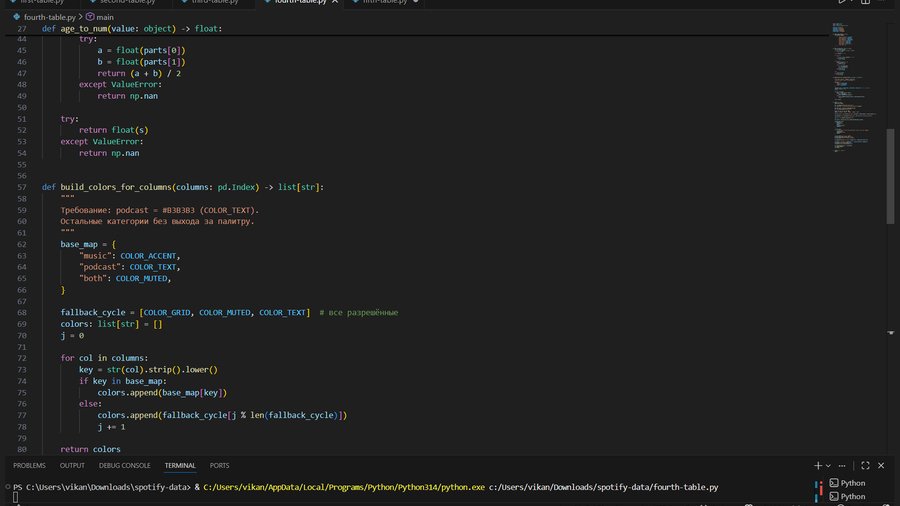Show the PORTS tab
The height and width of the screenshot is (506, 900).
(x=219, y=465)
